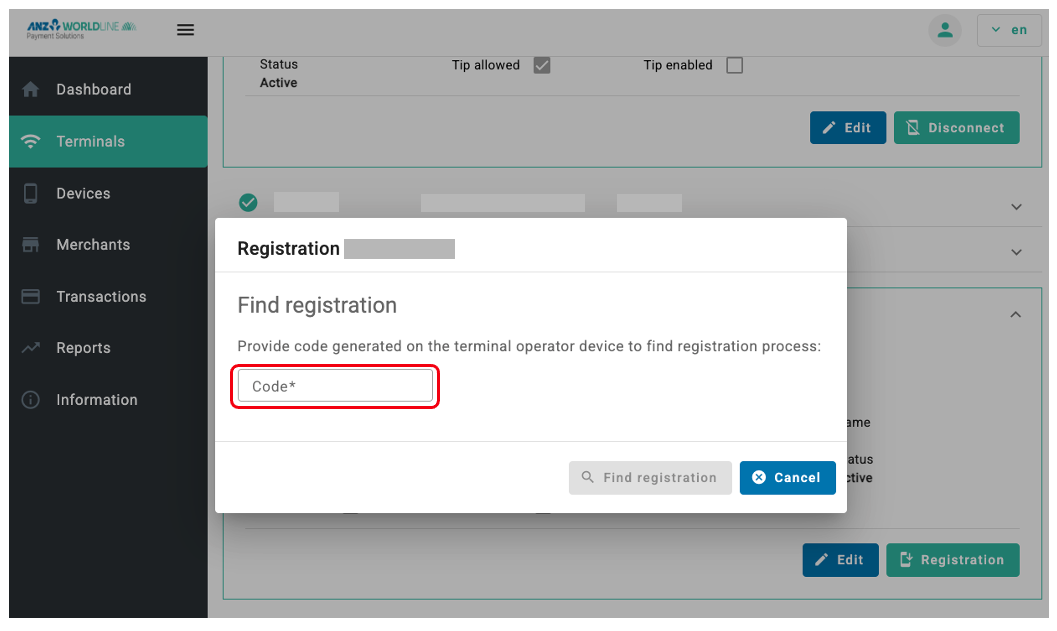Focus the Code input field
Screen dimensions: 1057x631
335,386
